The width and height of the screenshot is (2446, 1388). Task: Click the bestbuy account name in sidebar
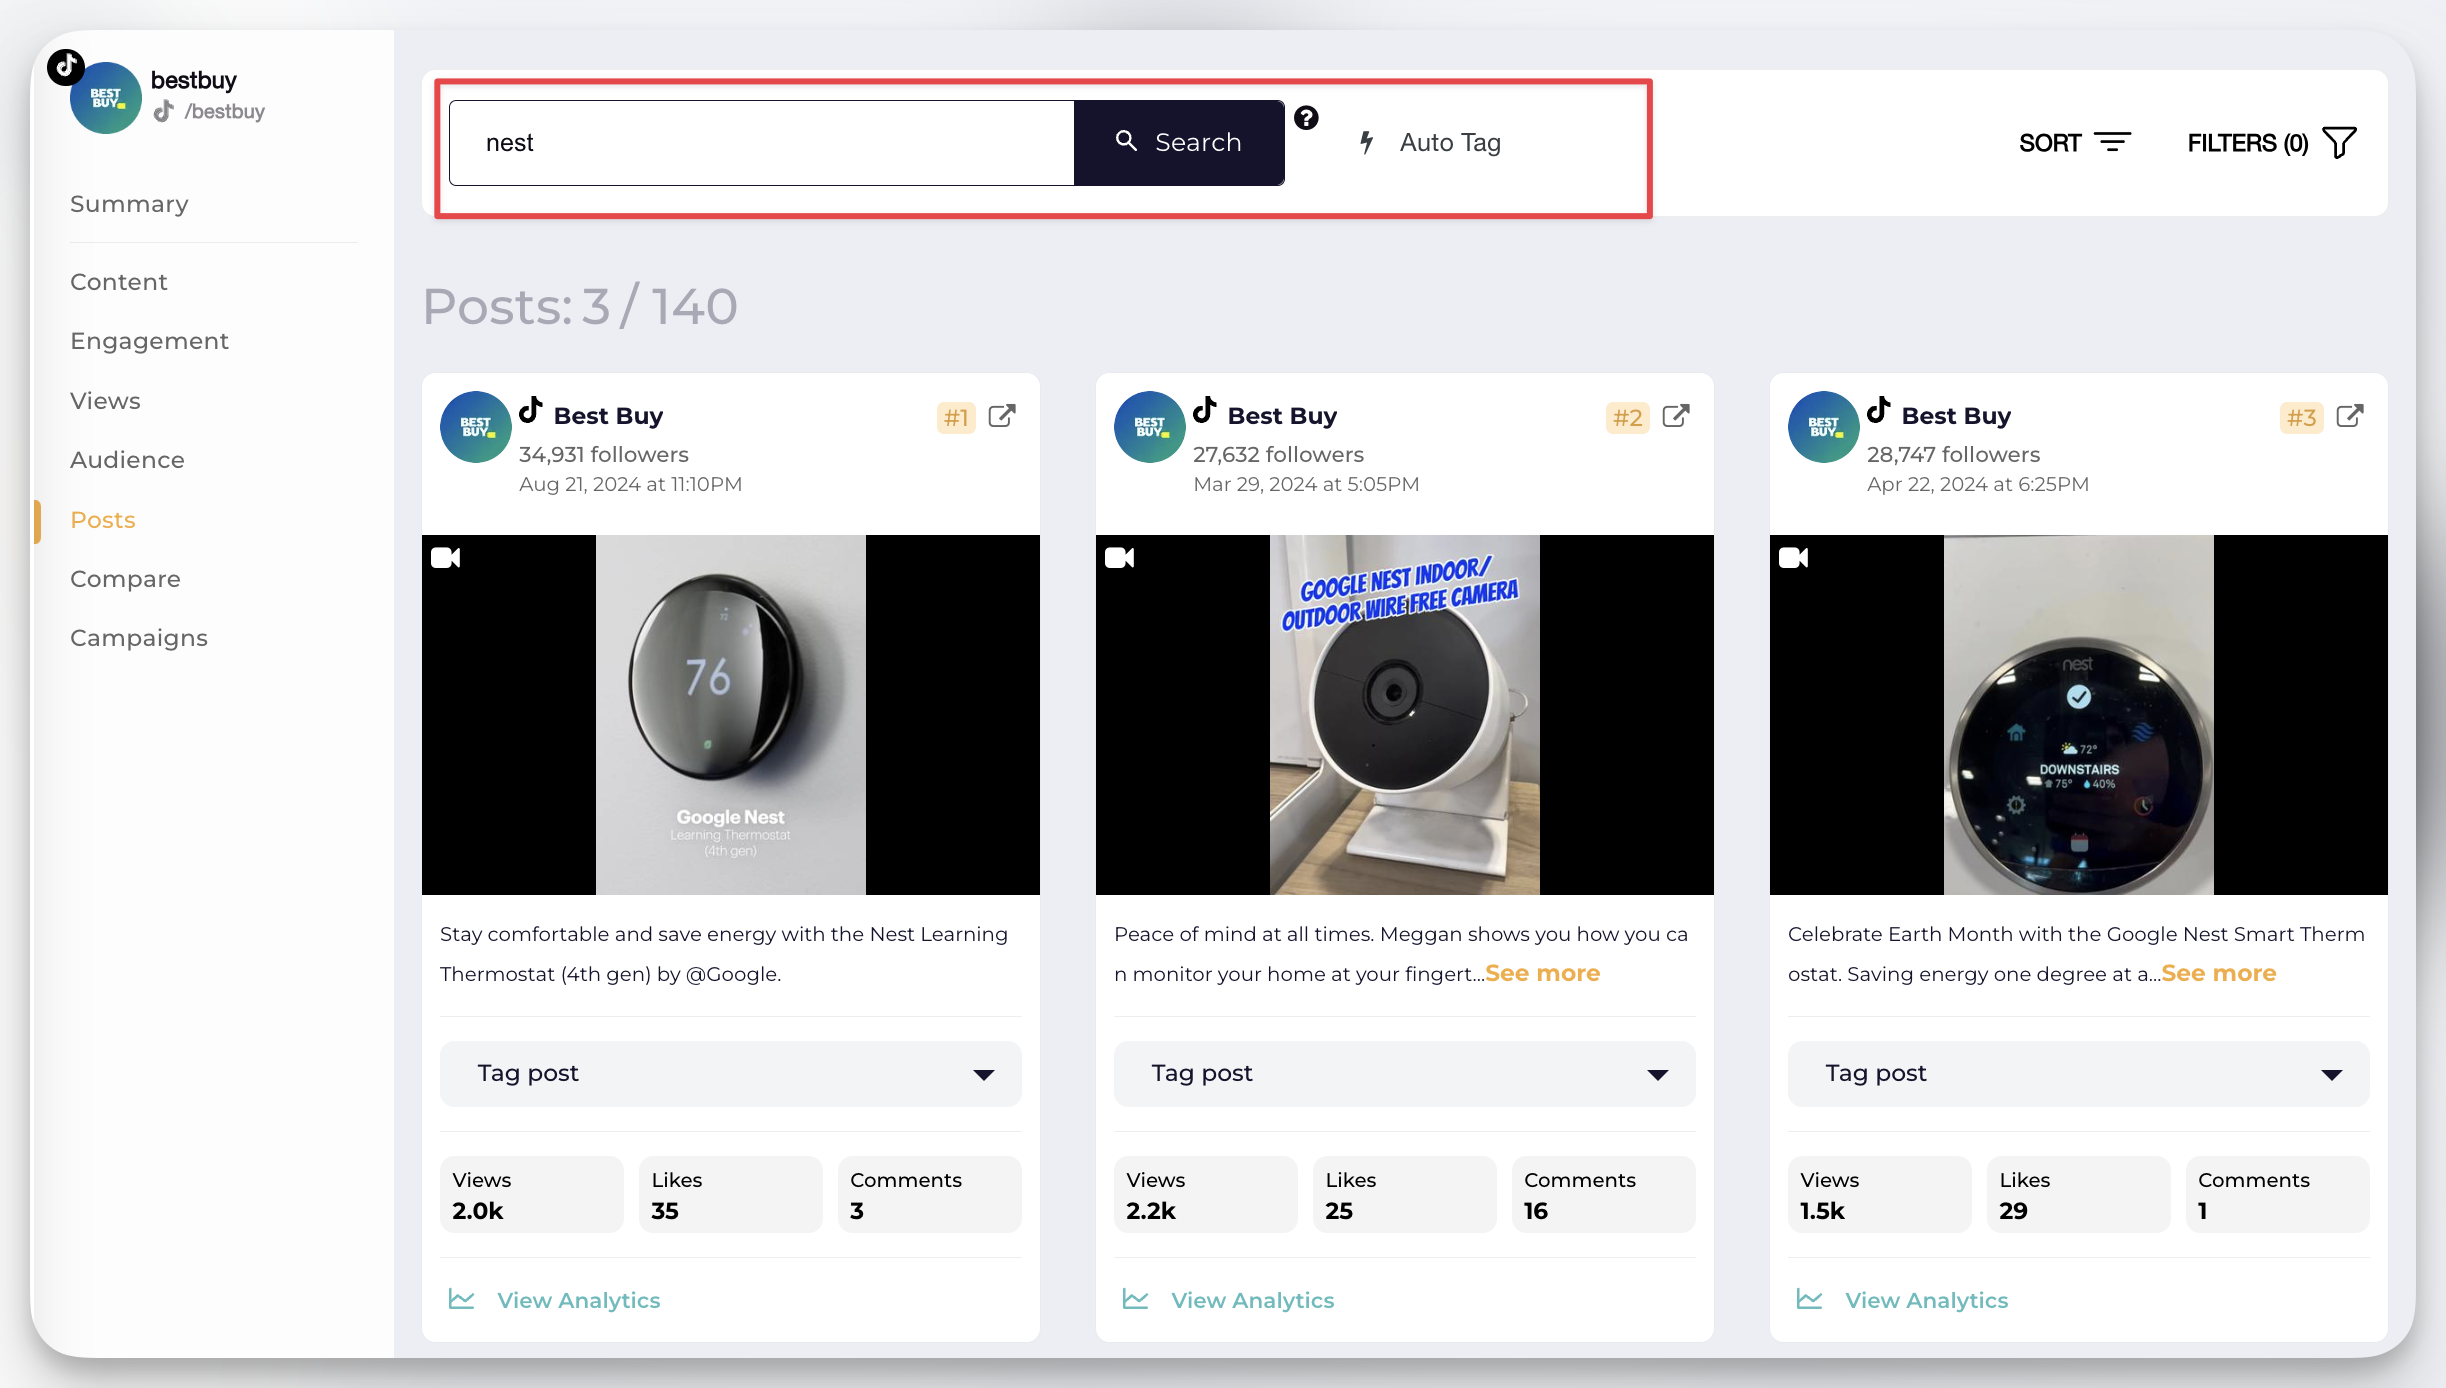coord(194,80)
